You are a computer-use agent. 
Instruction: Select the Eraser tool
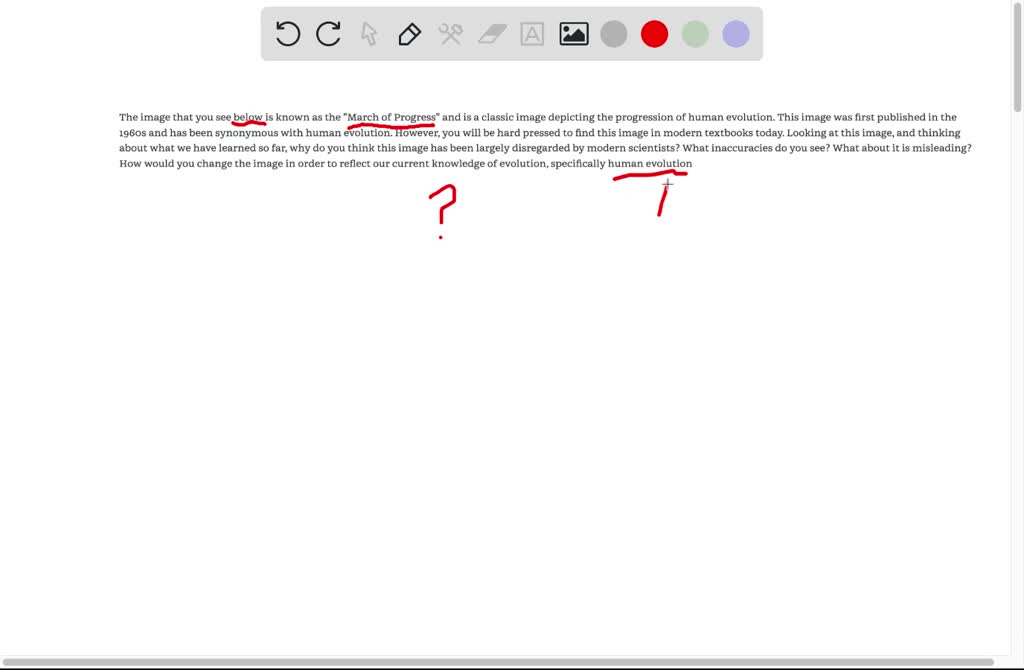click(x=490, y=34)
